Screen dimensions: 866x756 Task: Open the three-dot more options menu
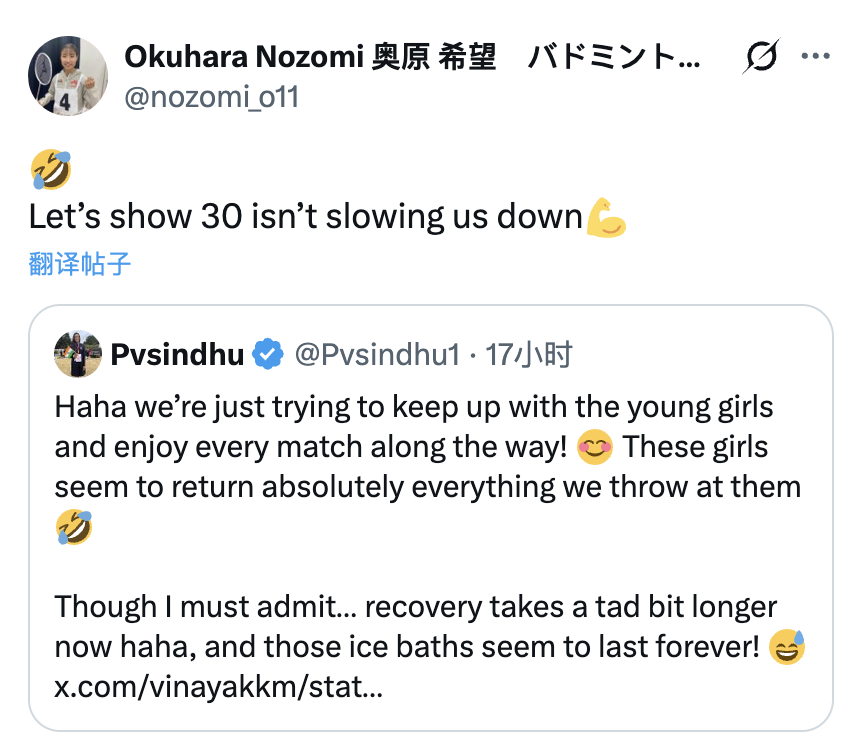point(817,58)
